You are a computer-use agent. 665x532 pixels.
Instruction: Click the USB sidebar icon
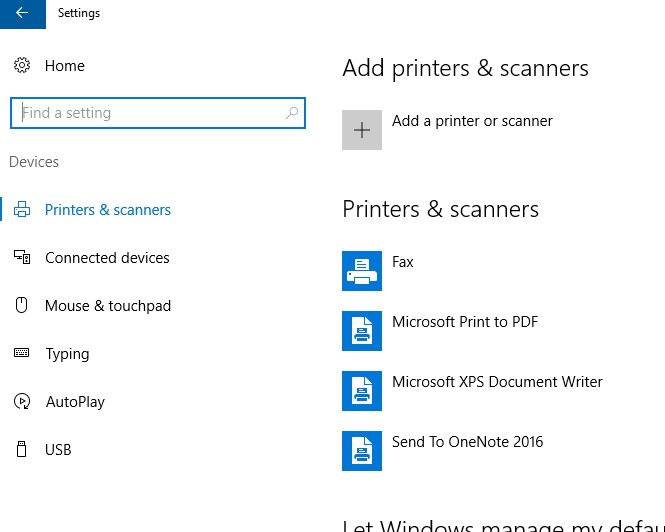(22, 450)
